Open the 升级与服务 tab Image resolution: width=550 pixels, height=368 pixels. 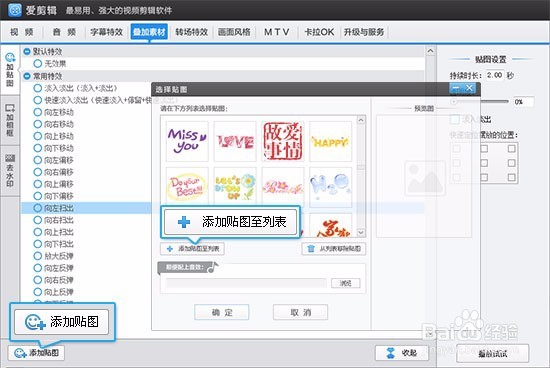tap(364, 32)
